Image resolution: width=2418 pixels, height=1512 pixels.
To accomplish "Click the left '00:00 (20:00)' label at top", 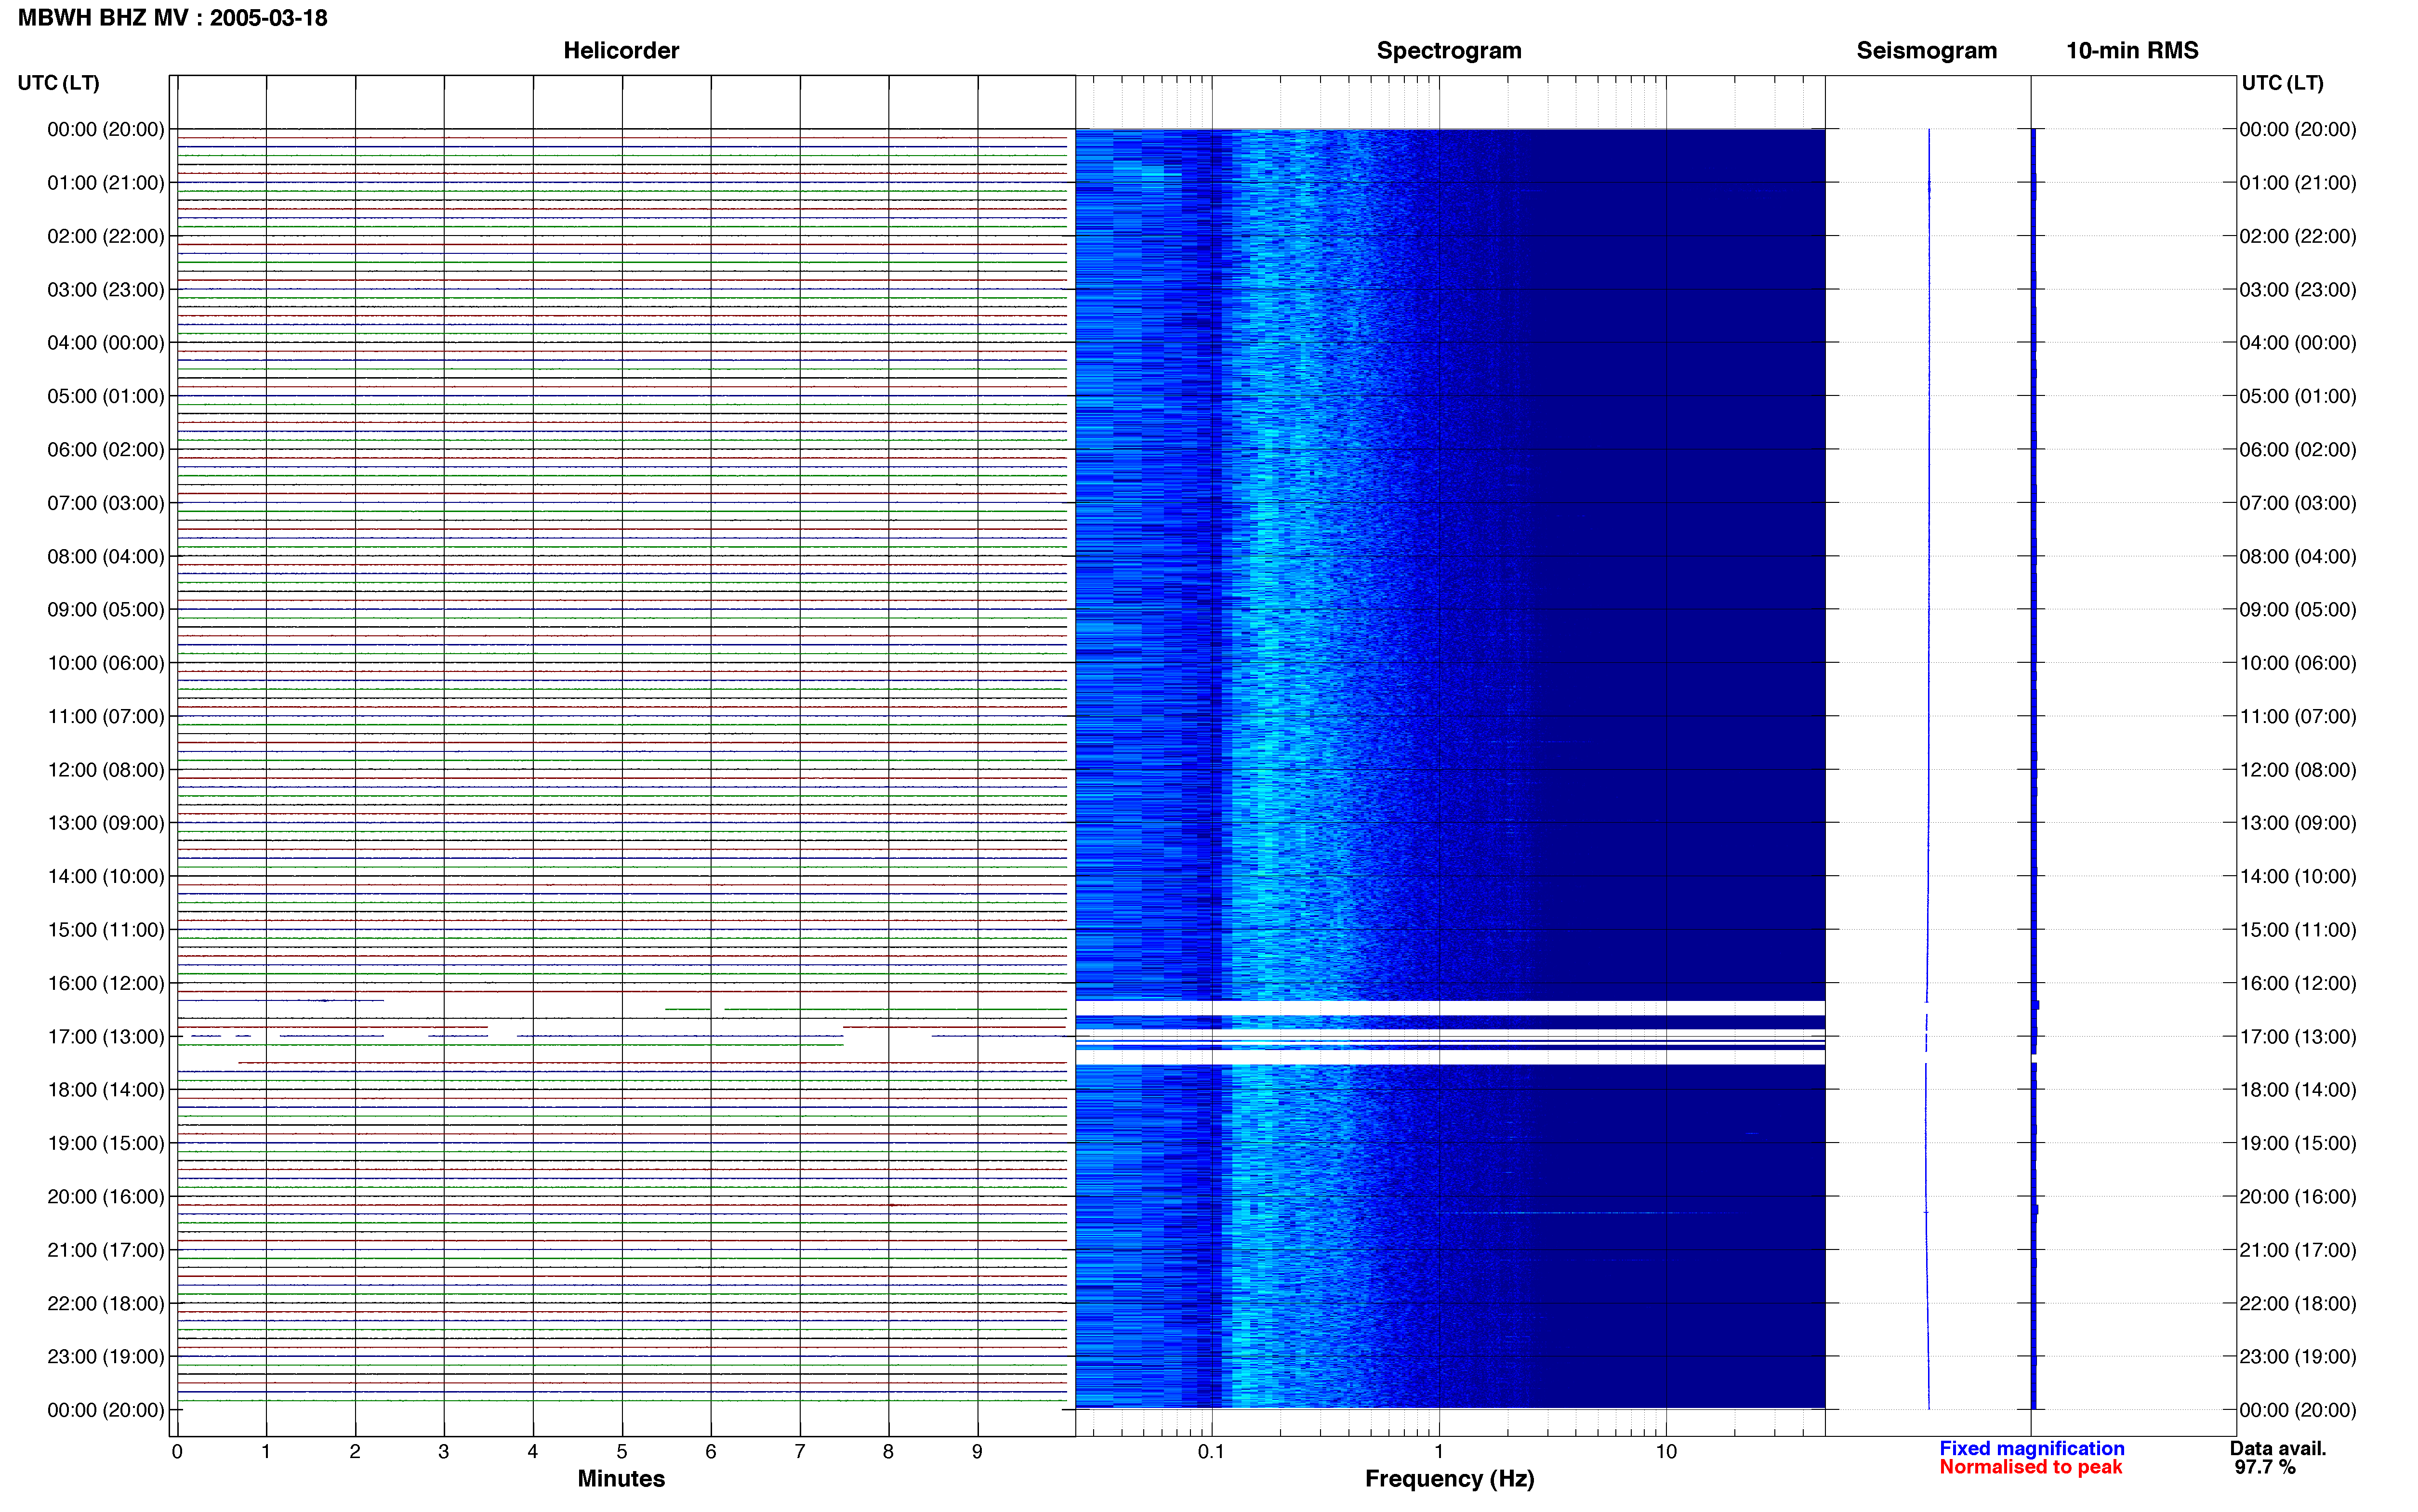I will (x=106, y=129).
